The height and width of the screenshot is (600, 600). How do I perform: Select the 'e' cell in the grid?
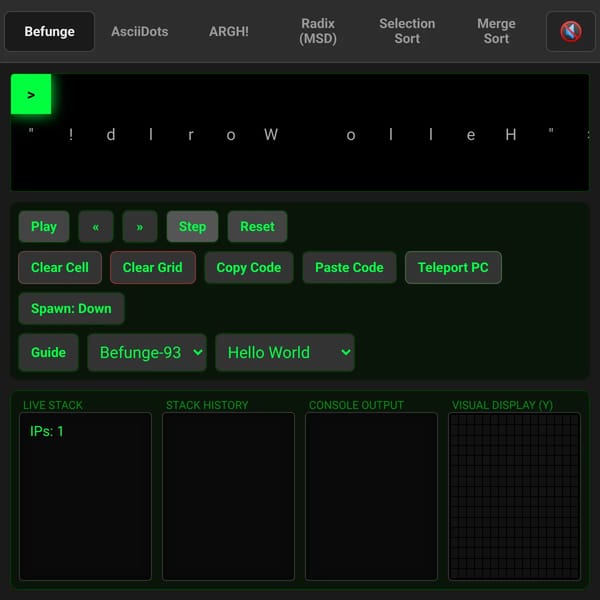pos(471,134)
